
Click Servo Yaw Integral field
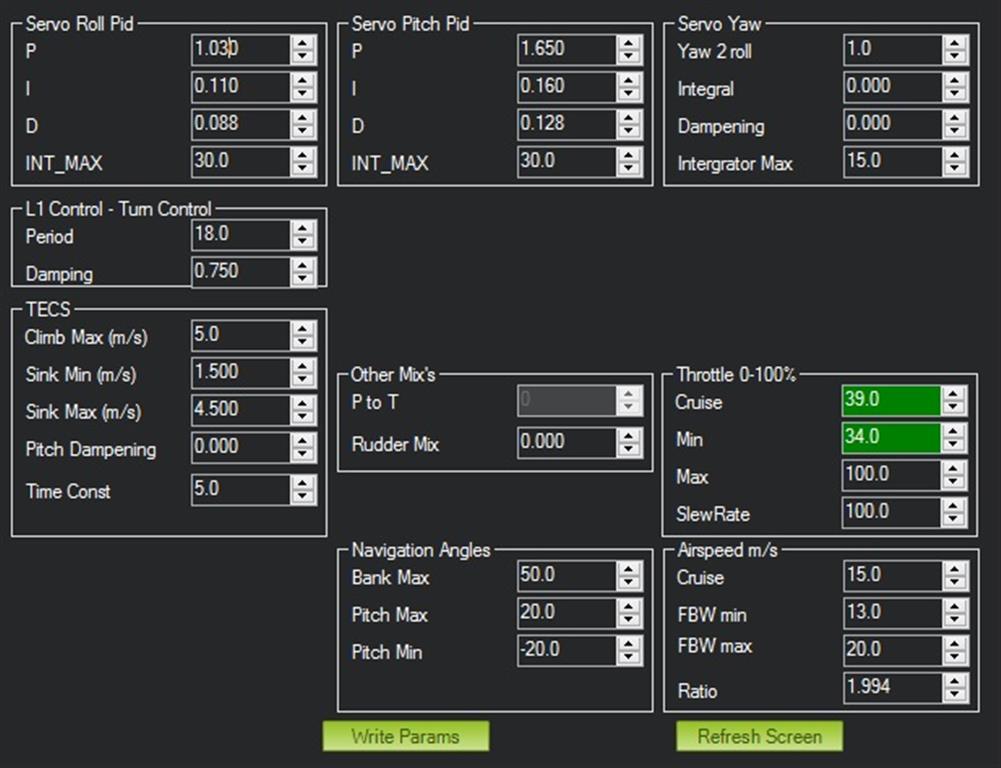click(893, 87)
